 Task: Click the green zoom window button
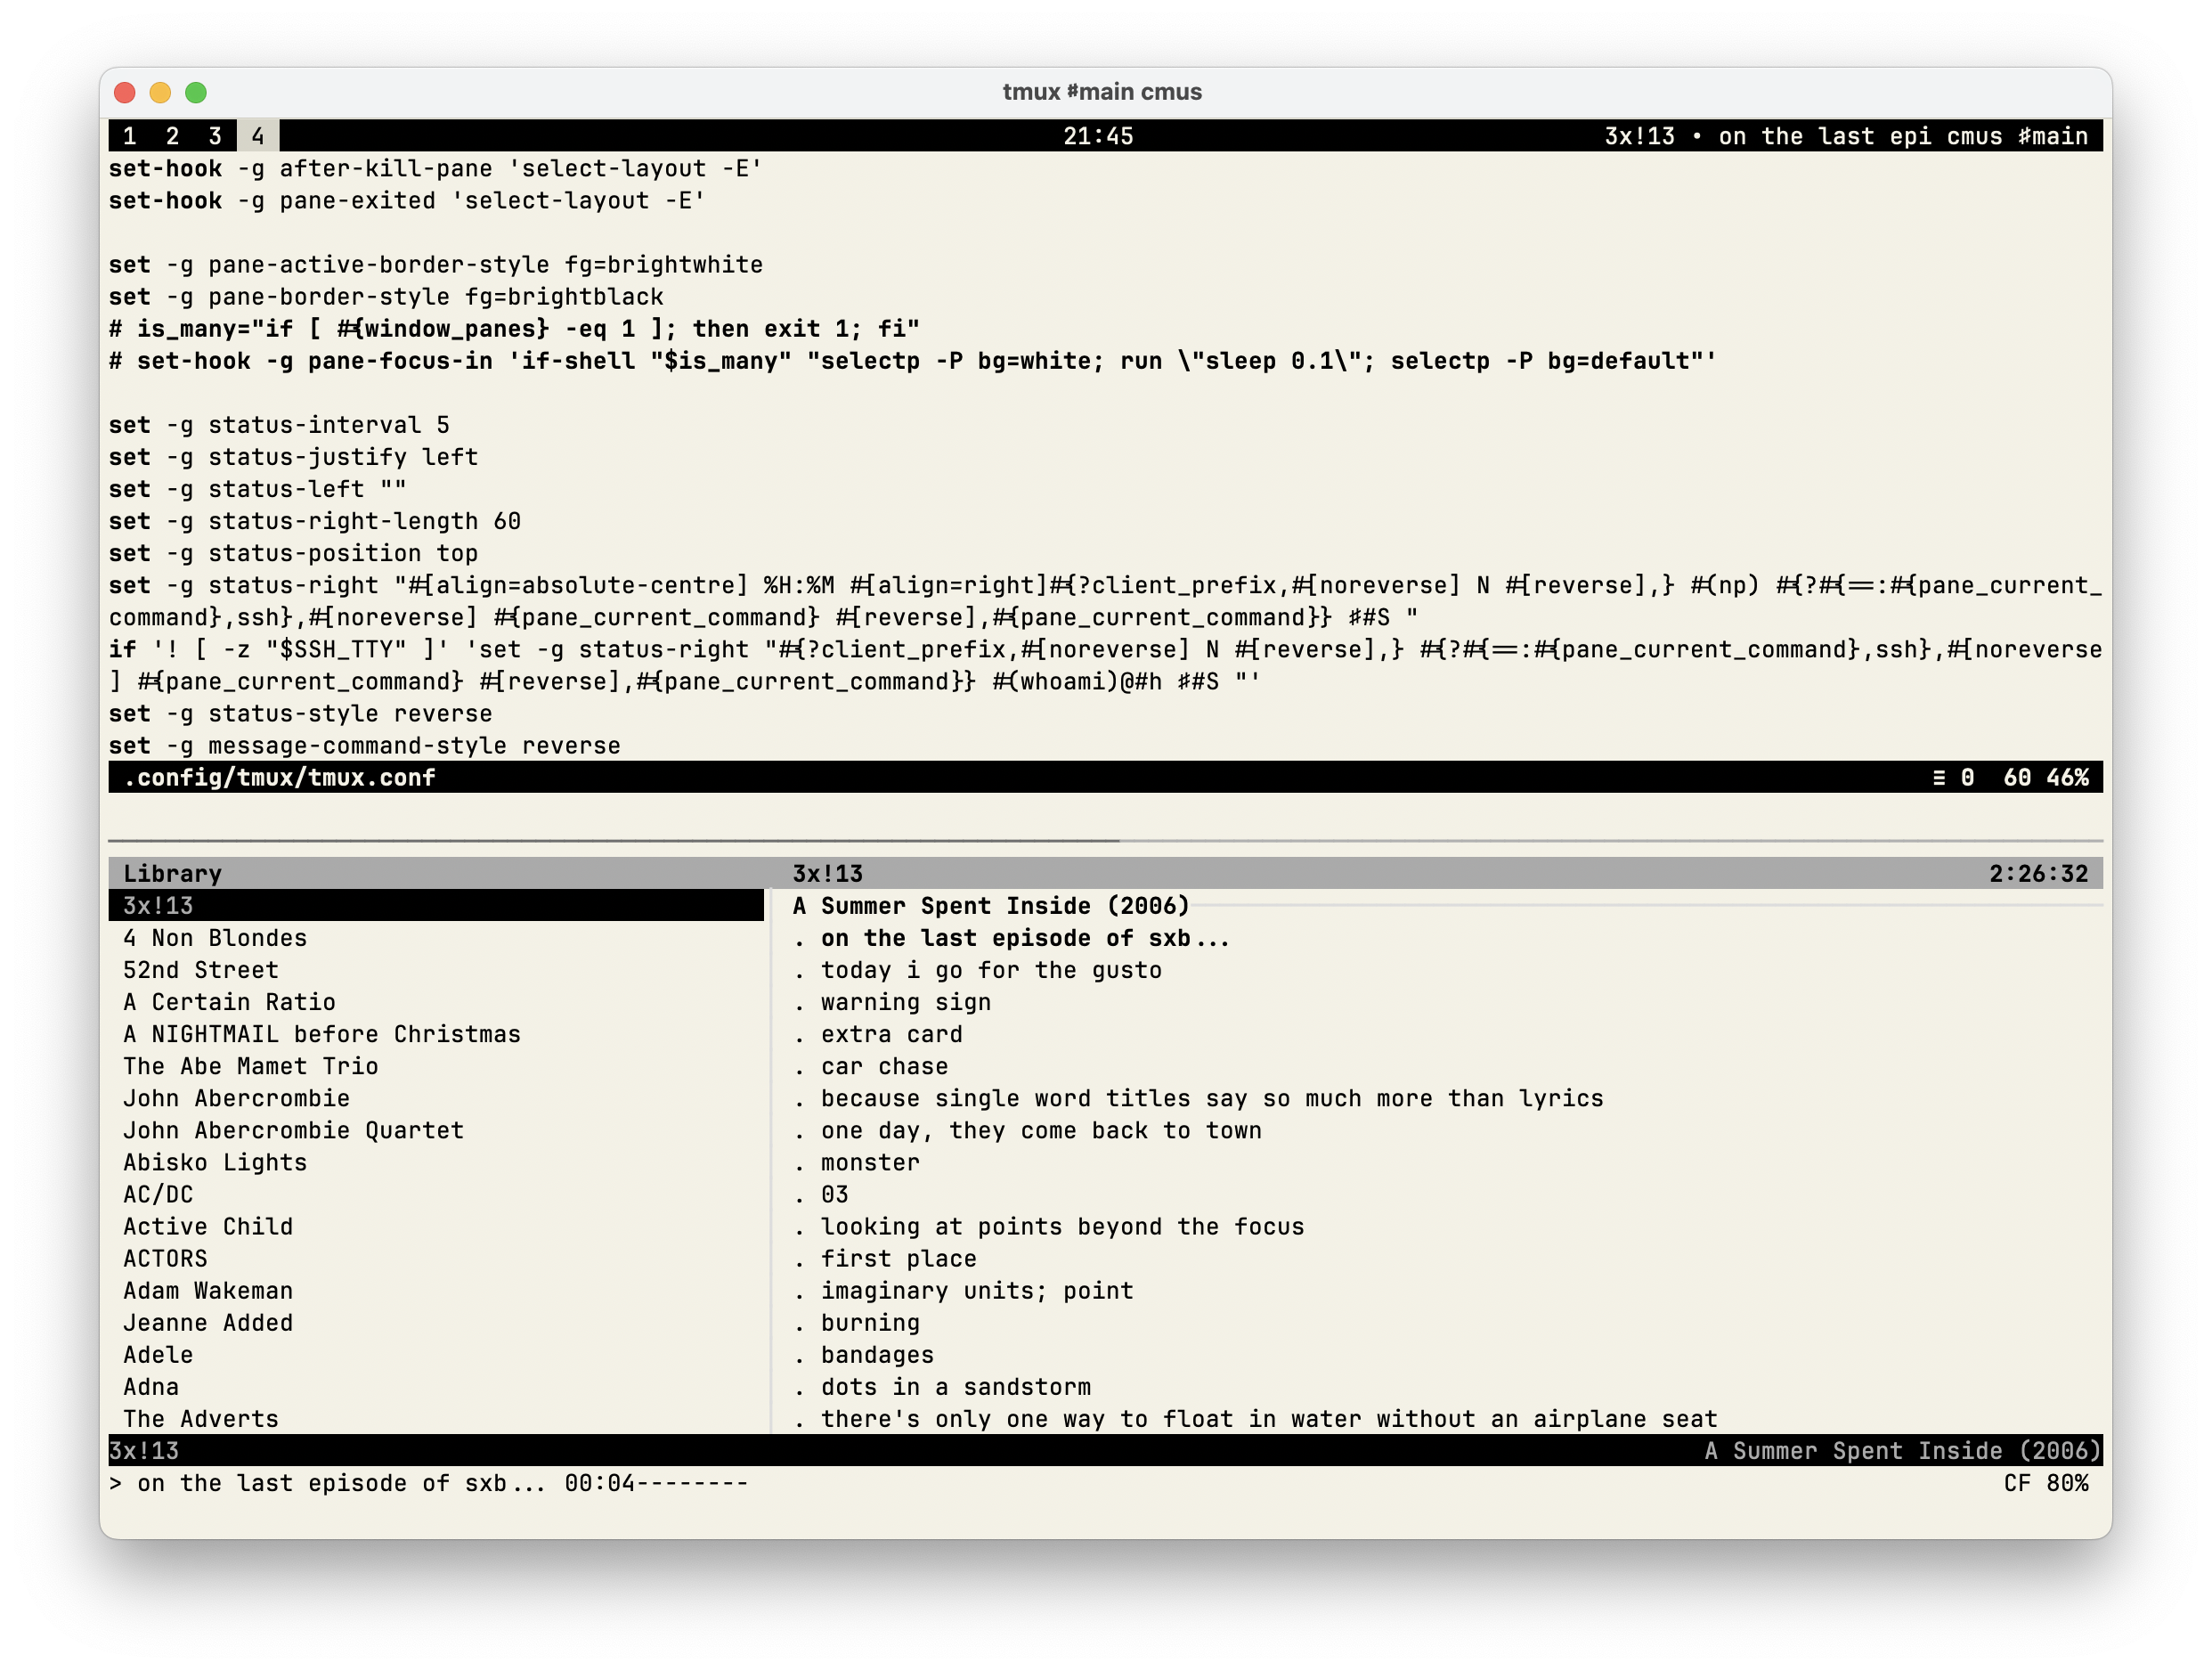tap(196, 93)
